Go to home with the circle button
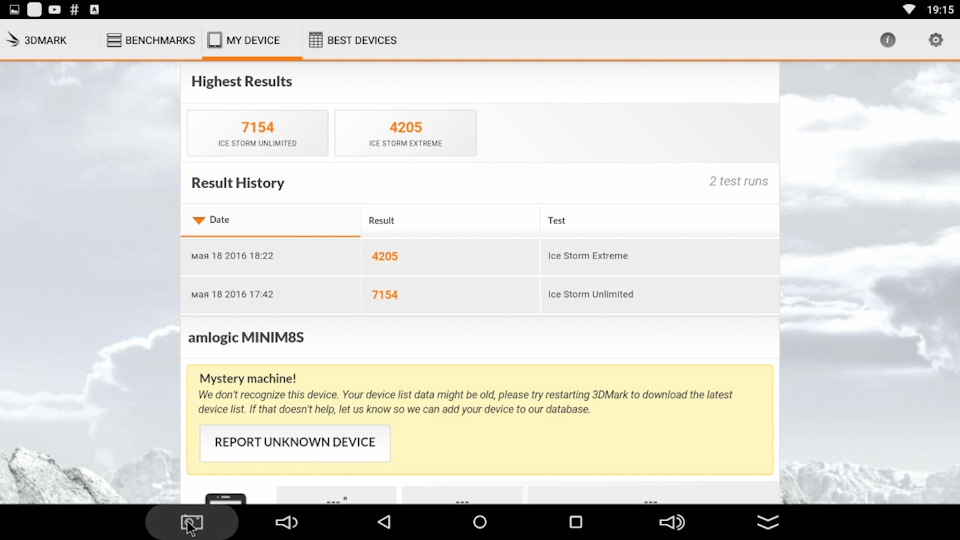960x540 pixels. pos(480,522)
